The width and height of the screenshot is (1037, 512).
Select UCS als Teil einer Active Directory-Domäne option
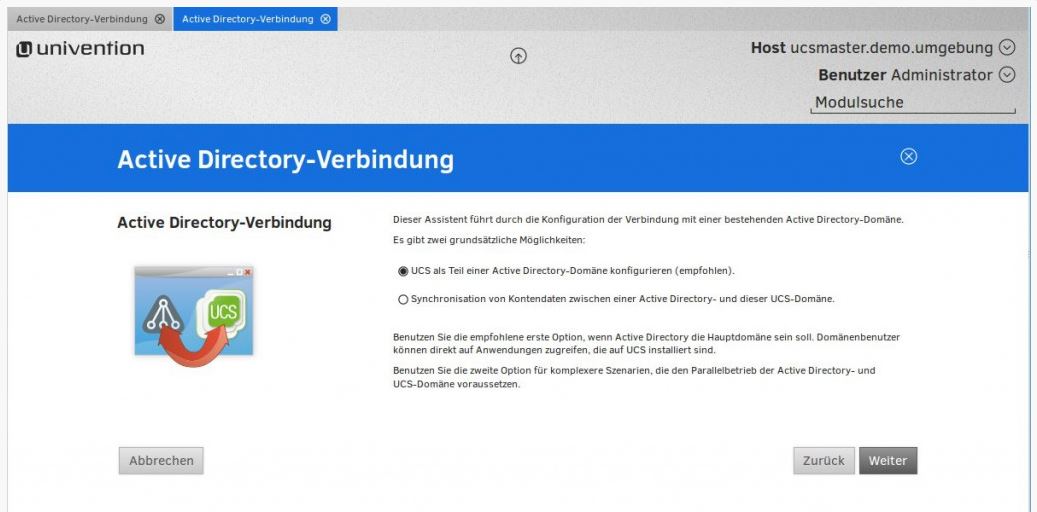tap(403, 271)
